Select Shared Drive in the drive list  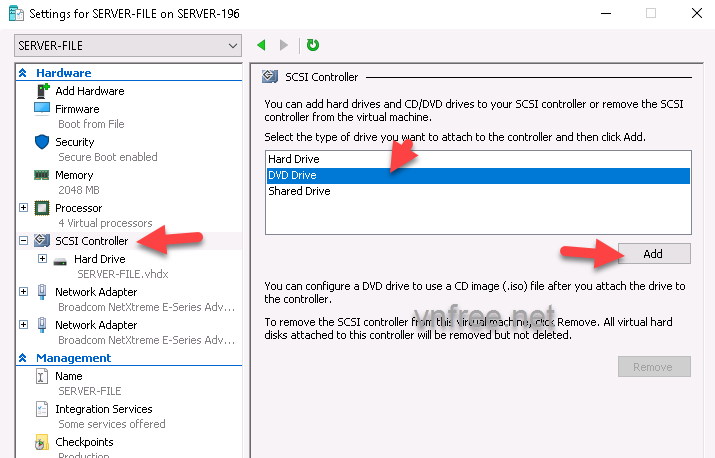(299, 191)
